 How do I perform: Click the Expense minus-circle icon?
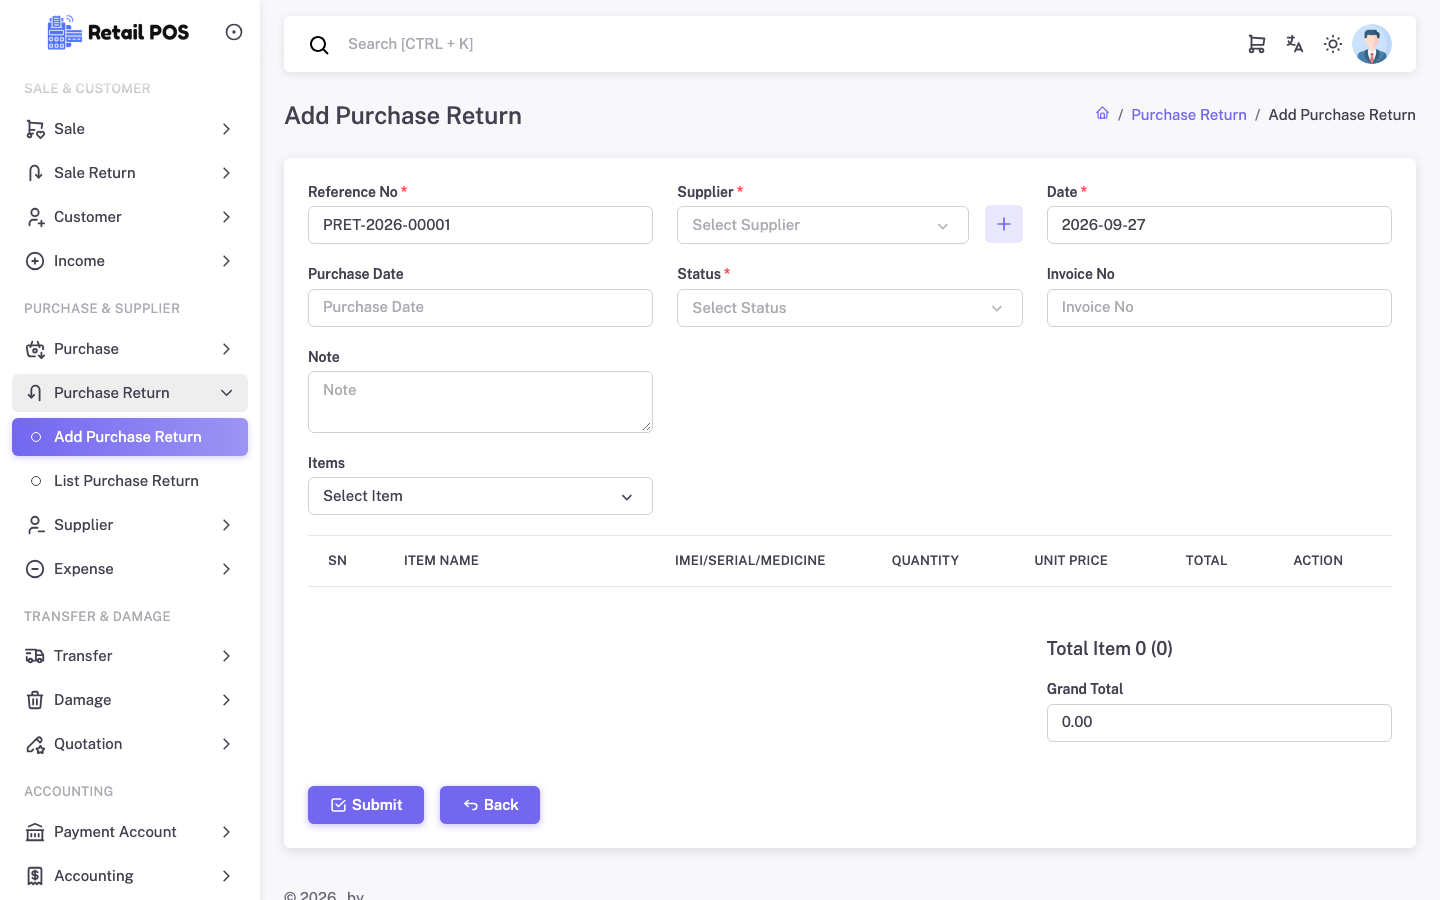click(x=35, y=569)
